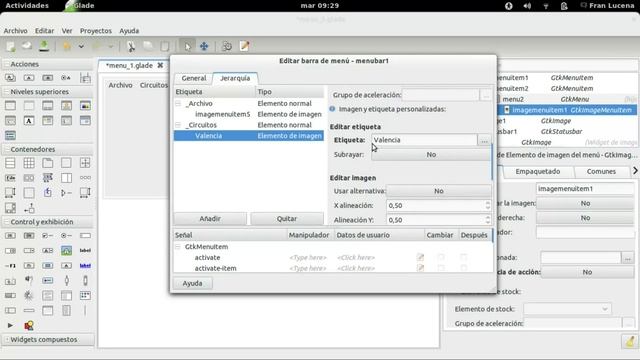Switch to the Comunes properties tab
The height and width of the screenshot is (360, 640).
point(601,171)
